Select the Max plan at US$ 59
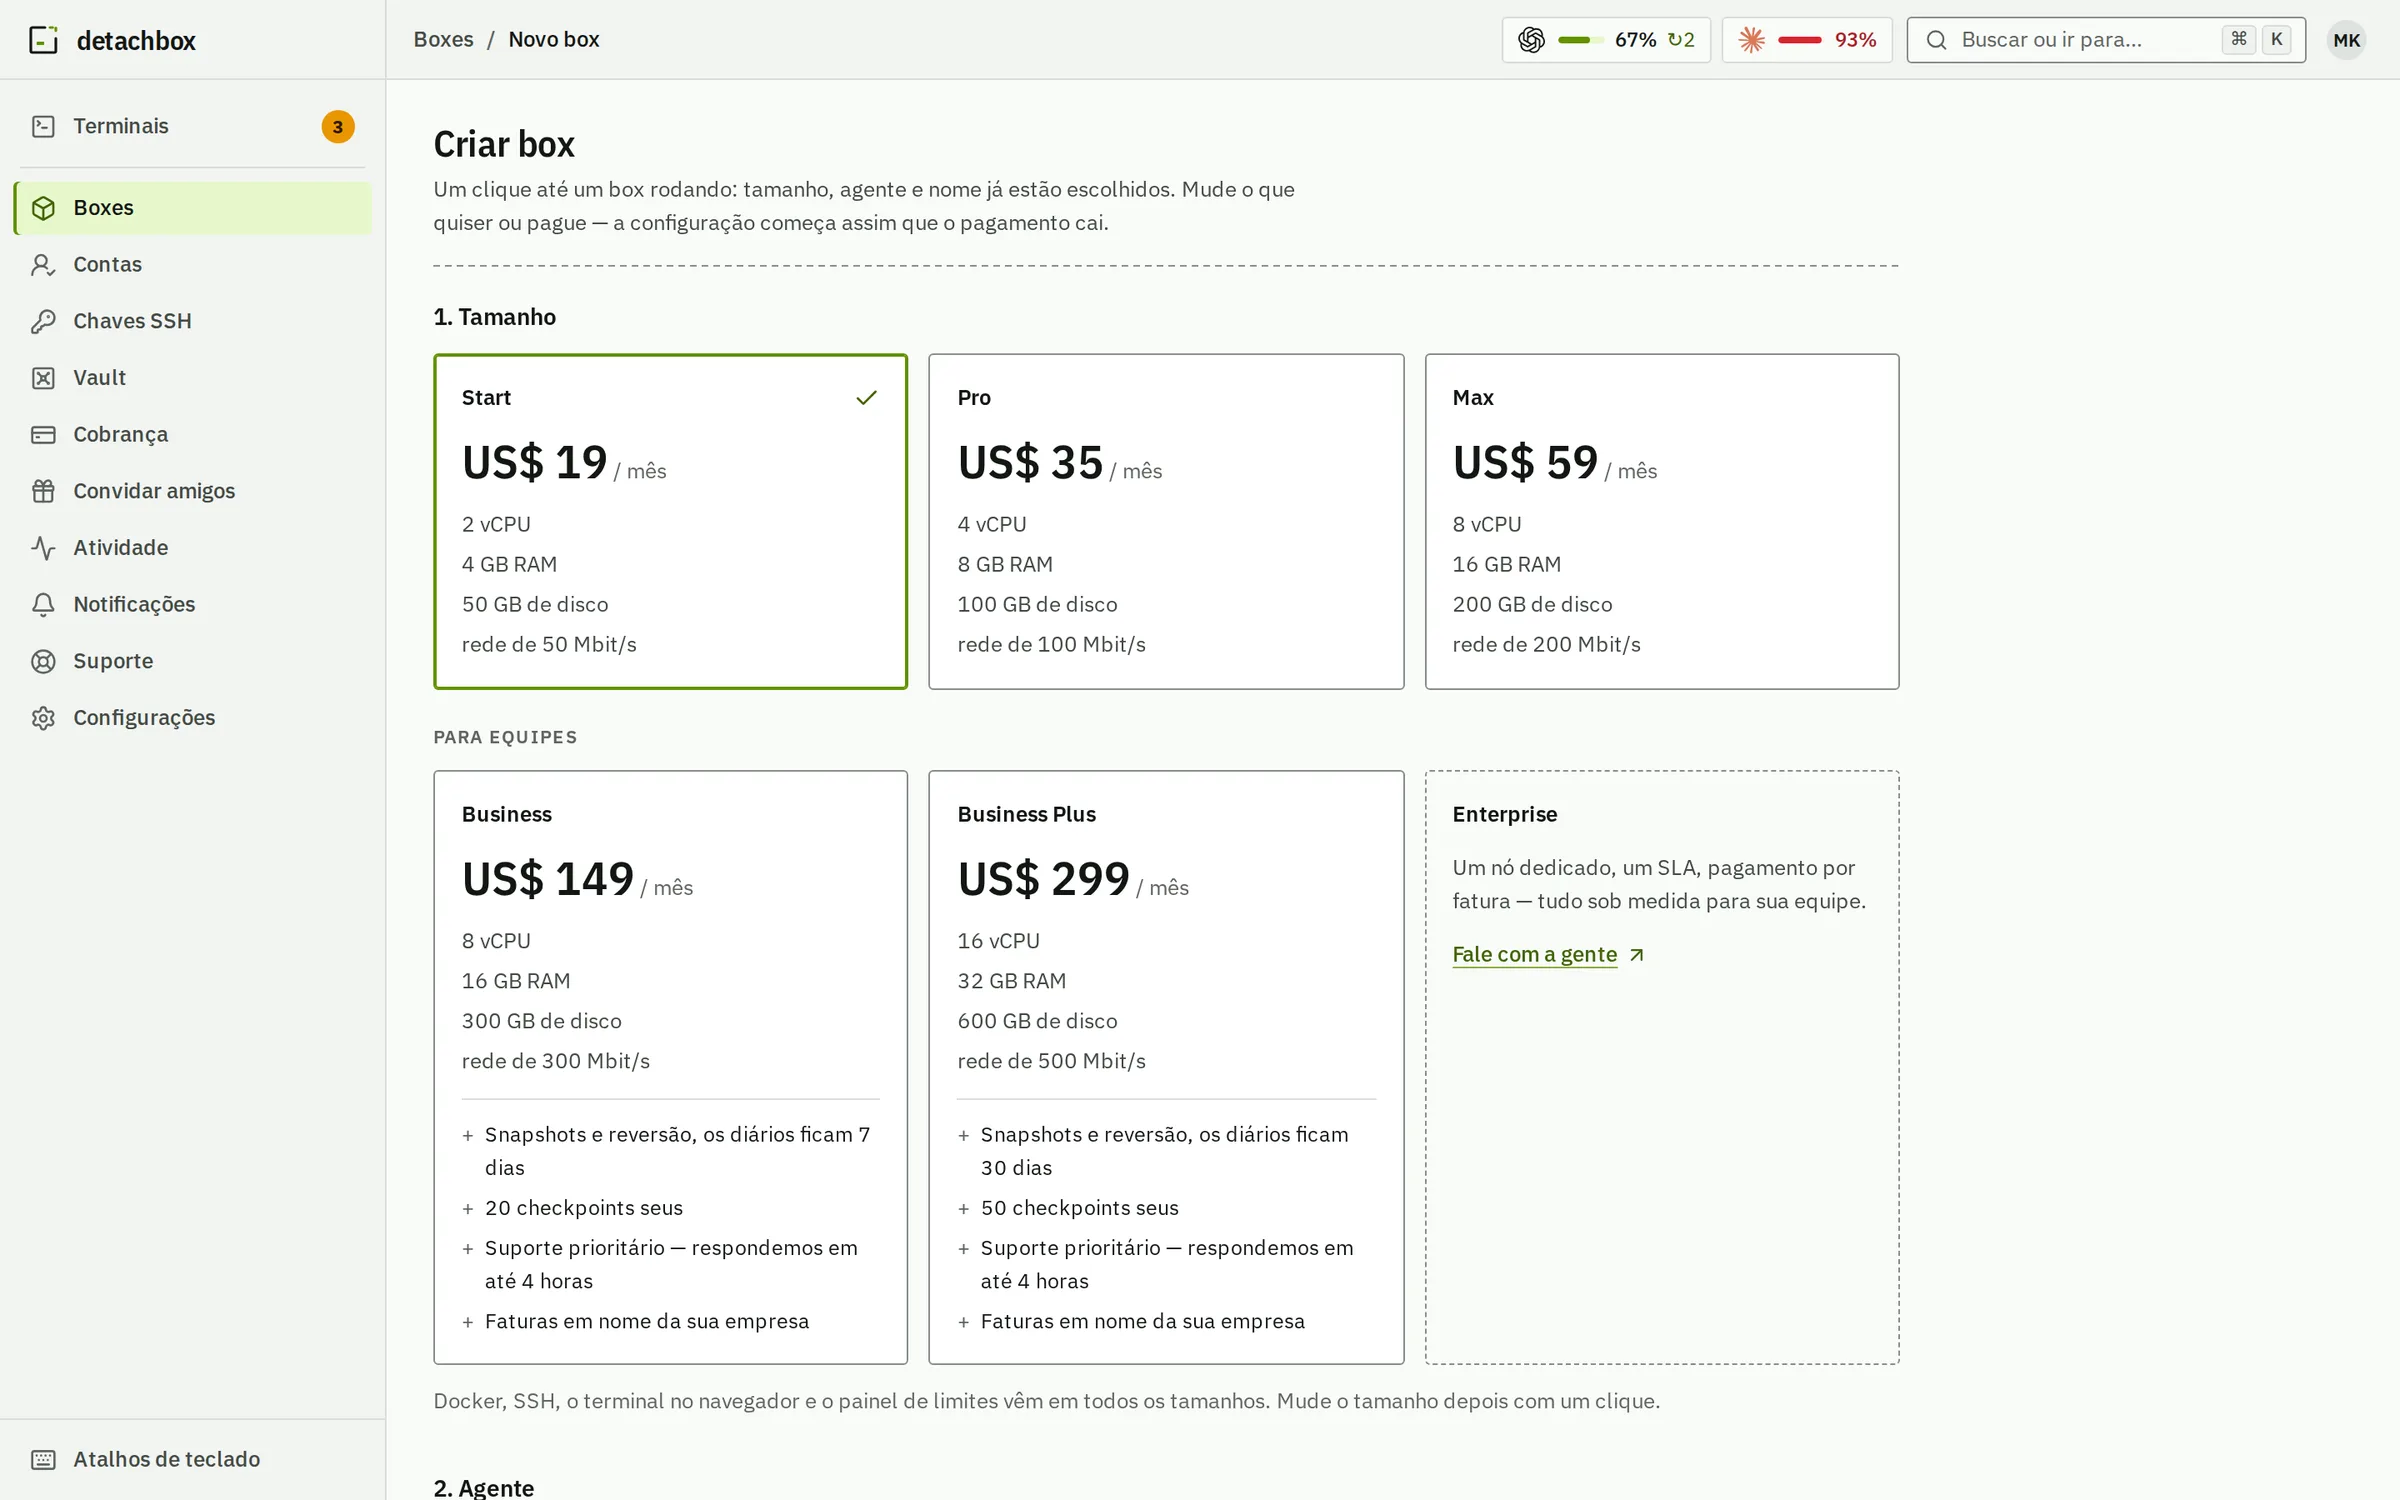Viewport: 2400px width, 1500px height. point(1661,521)
